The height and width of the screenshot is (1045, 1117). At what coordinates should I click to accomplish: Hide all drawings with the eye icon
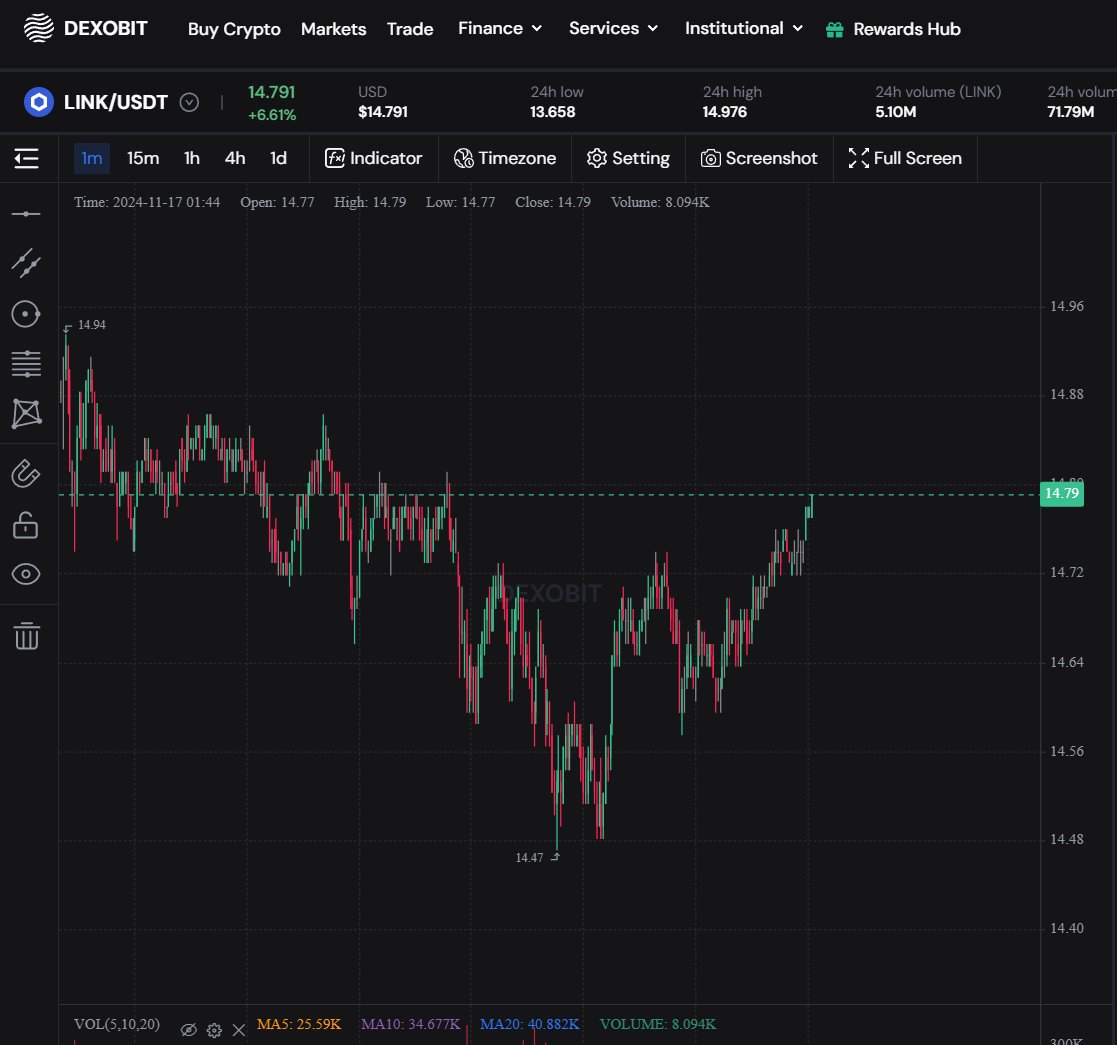(x=26, y=574)
